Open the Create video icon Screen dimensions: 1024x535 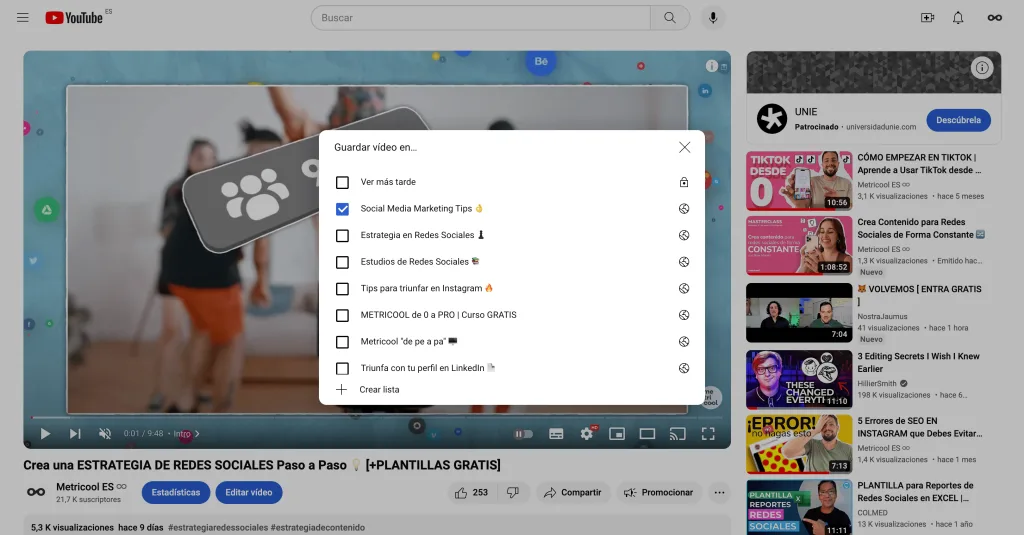pyautogui.click(x=927, y=18)
